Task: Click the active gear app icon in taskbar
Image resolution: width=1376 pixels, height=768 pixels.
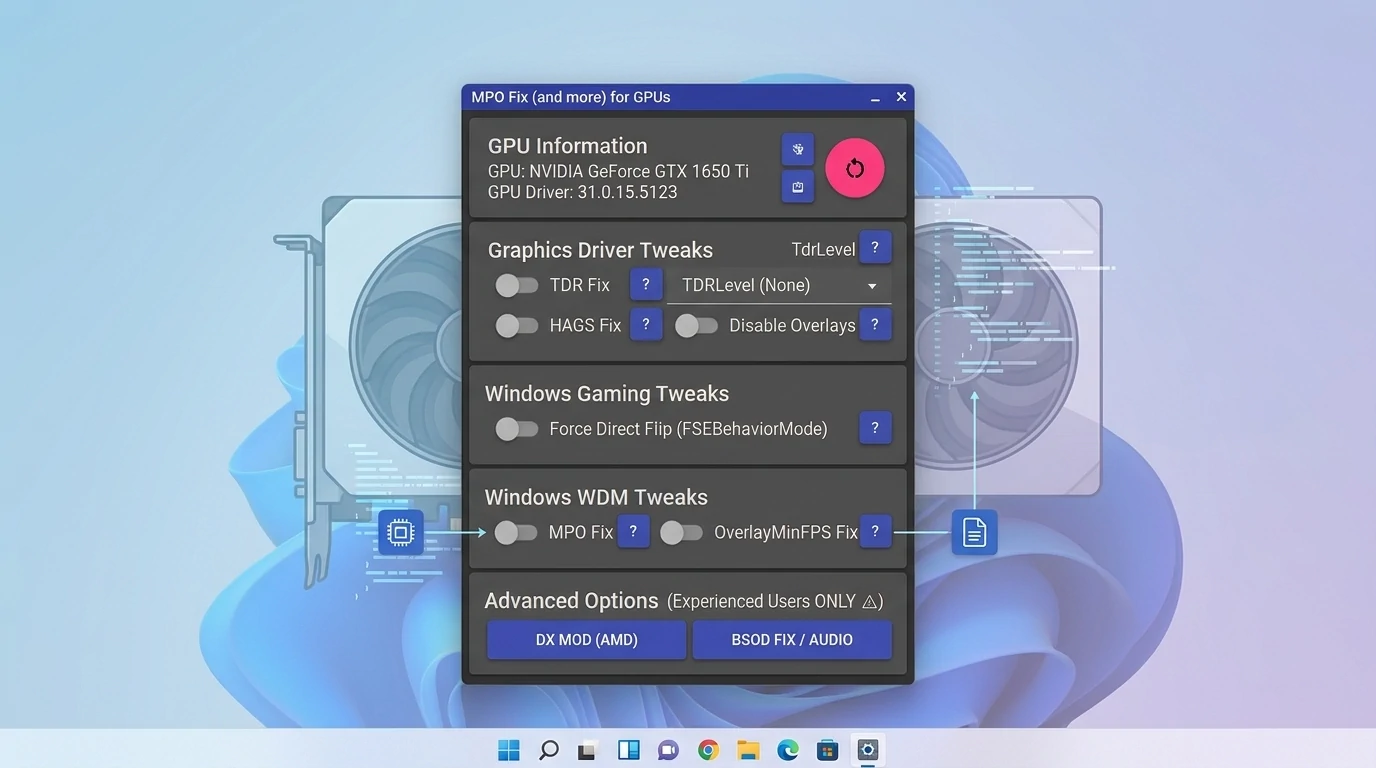Action: click(867, 750)
